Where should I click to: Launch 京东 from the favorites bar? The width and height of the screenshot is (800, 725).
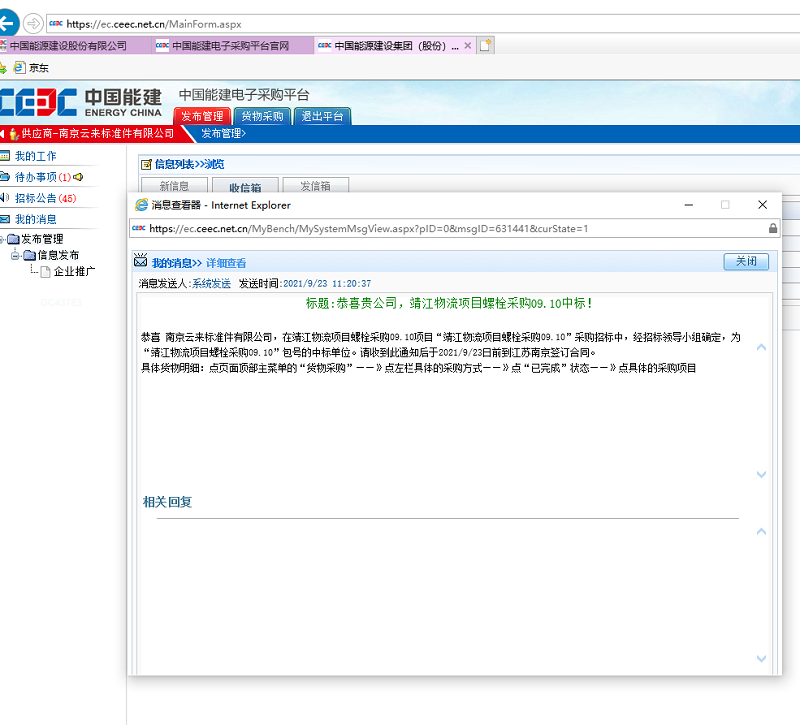click(x=35, y=67)
